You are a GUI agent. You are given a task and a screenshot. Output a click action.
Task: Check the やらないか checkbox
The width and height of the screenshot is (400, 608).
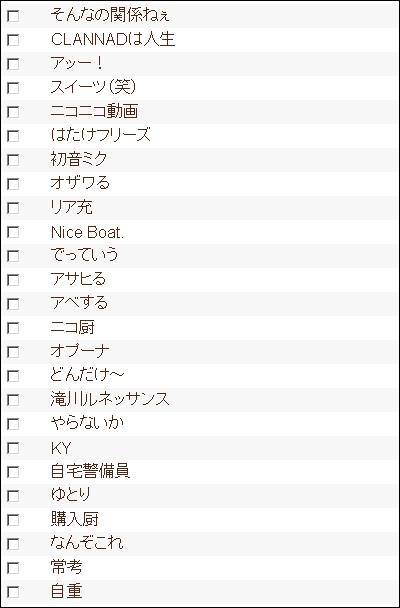[x=13, y=424]
